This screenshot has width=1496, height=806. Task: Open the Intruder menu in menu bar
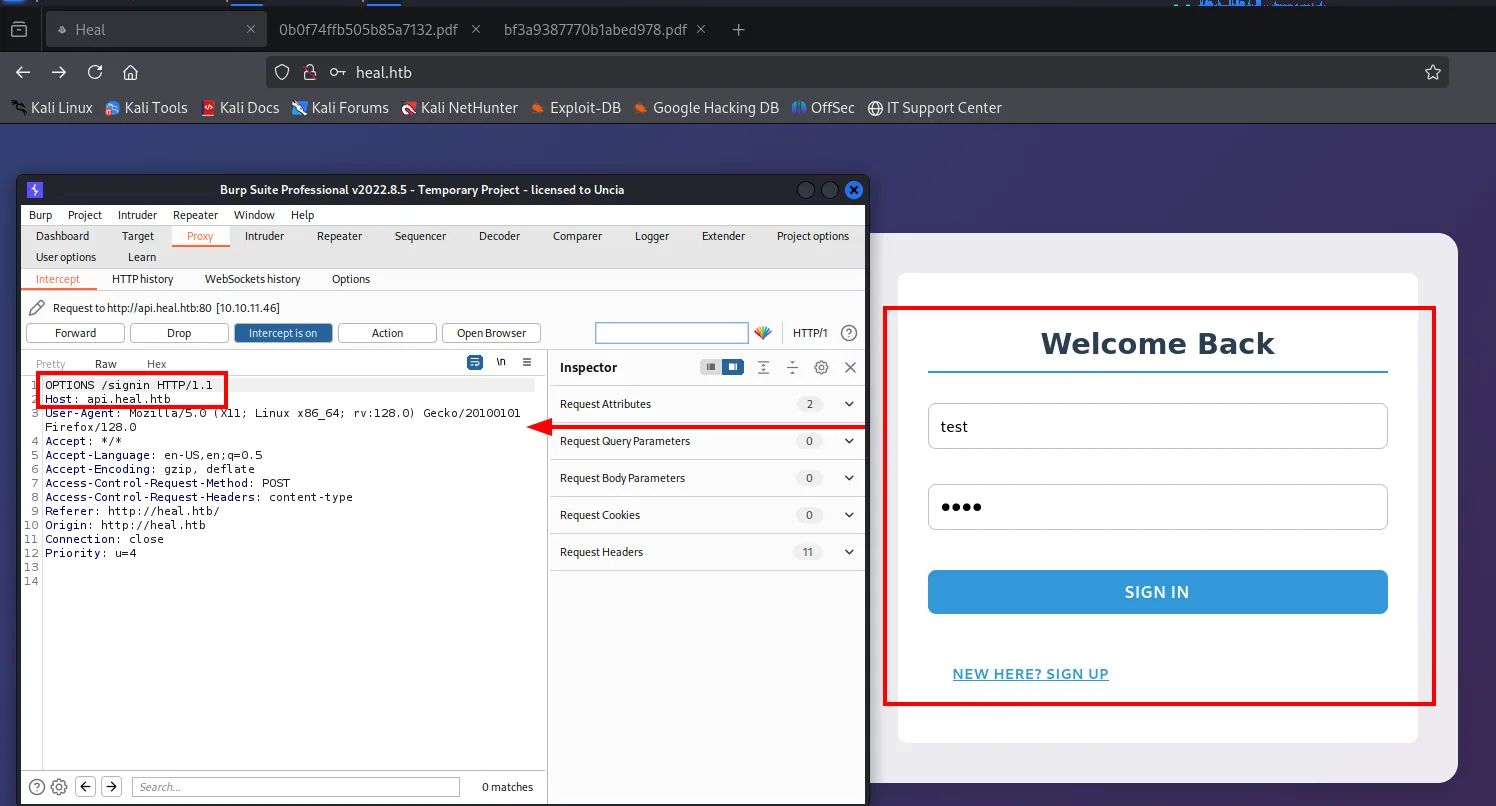tap(137, 215)
